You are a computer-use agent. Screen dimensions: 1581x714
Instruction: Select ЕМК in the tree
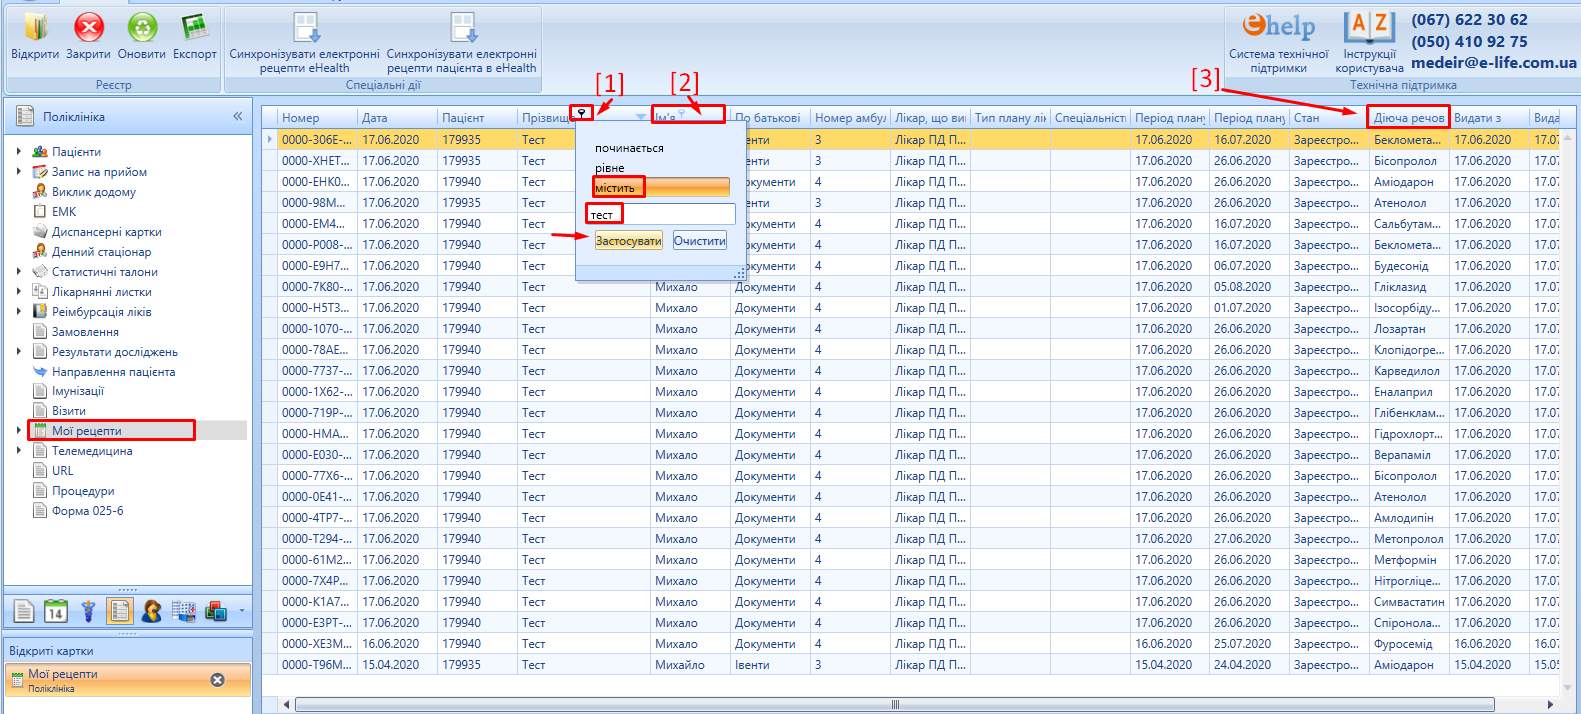coord(64,212)
